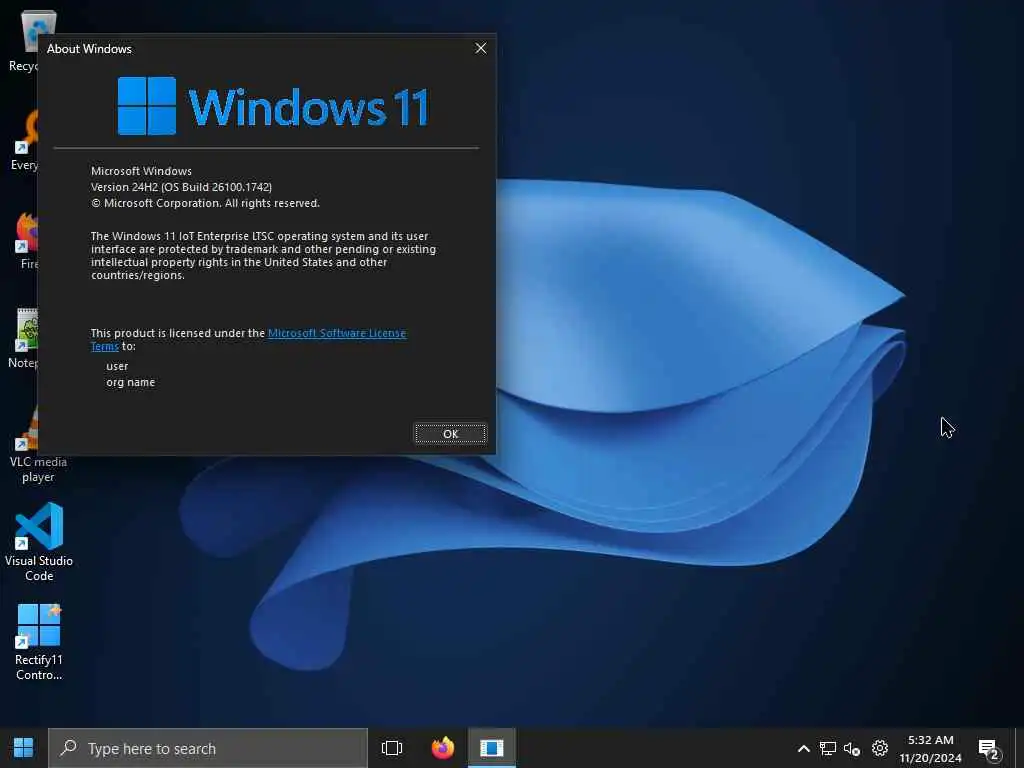Image resolution: width=1024 pixels, height=768 pixels.
Task: Launch Firefox from the taskbar
Action: pyautogui.click(x=443, y=748)
